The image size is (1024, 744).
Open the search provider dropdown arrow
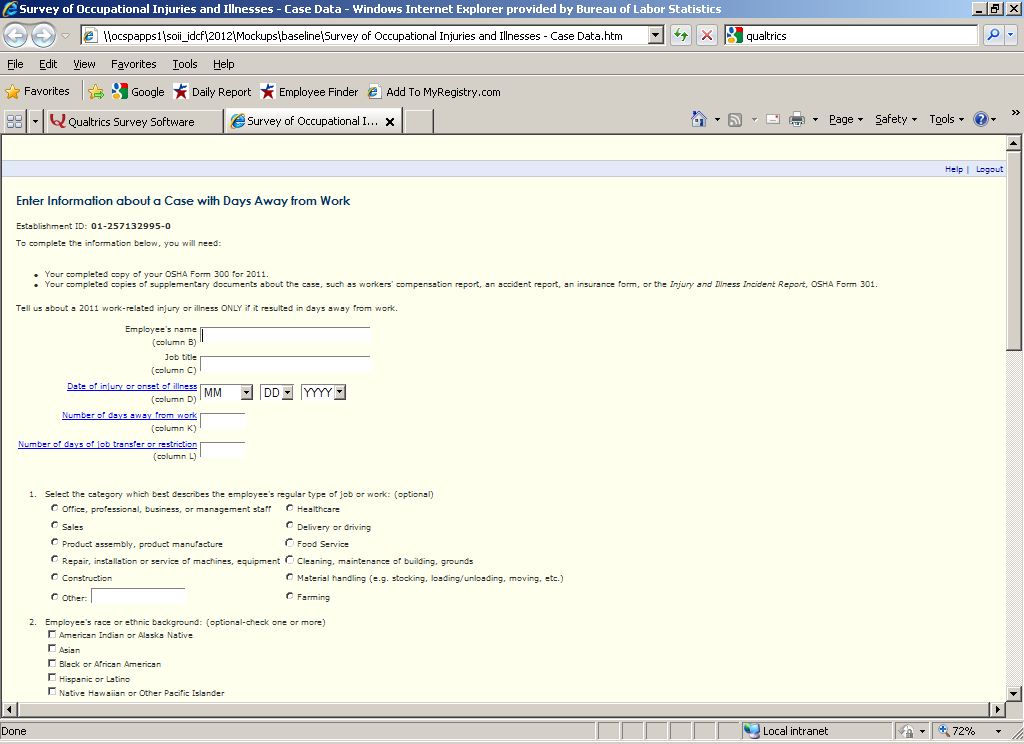1011,35
